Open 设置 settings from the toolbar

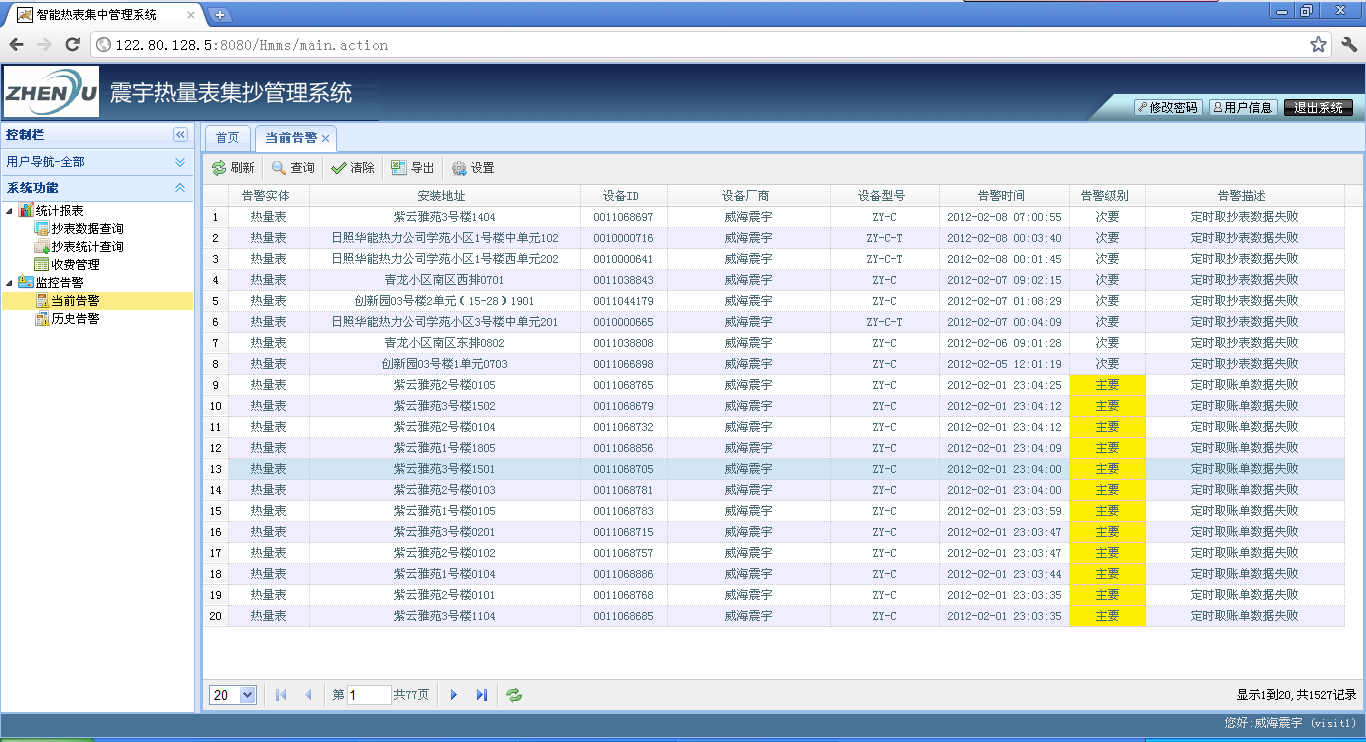point(472,168)
